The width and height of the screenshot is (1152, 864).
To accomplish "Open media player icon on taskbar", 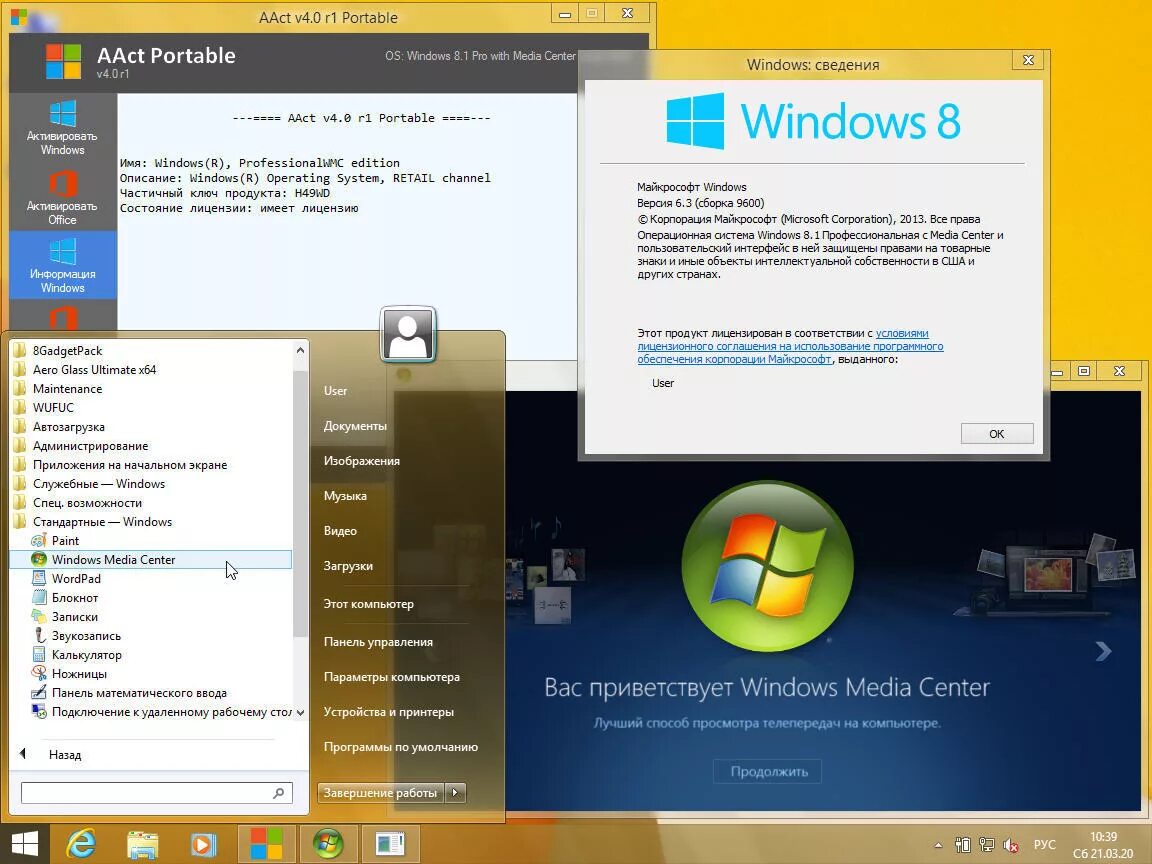I will click(x=203, y=845).
